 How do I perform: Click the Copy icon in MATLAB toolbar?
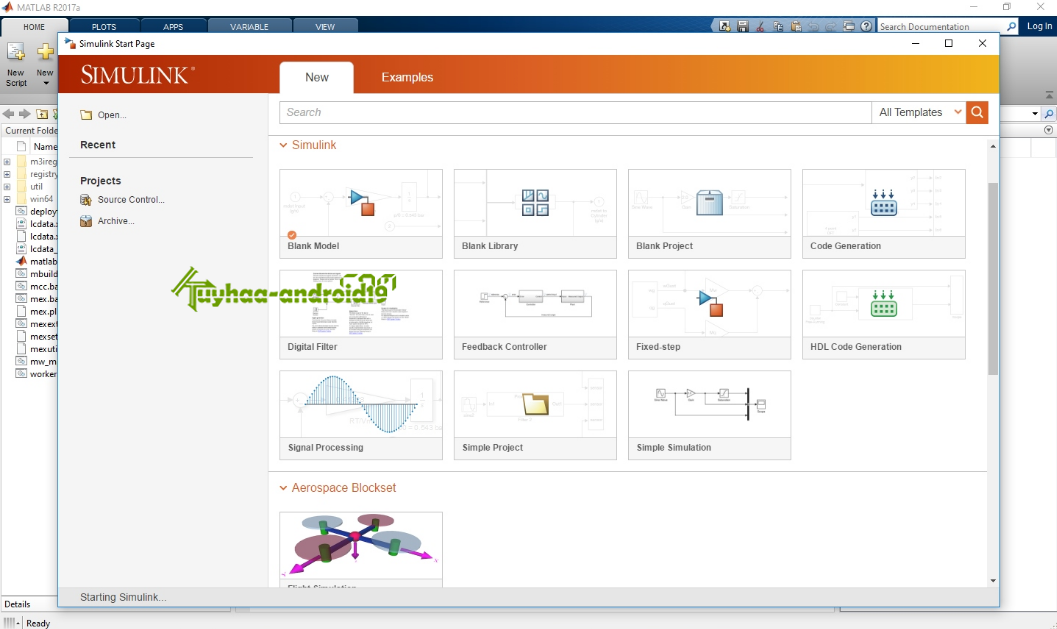(778, 26)
